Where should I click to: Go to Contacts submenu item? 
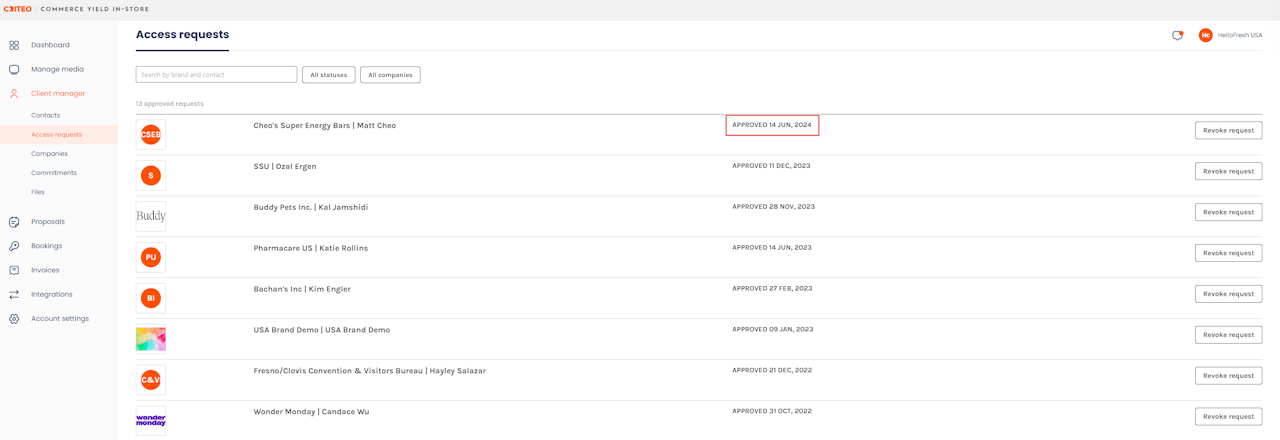[46, 115]
